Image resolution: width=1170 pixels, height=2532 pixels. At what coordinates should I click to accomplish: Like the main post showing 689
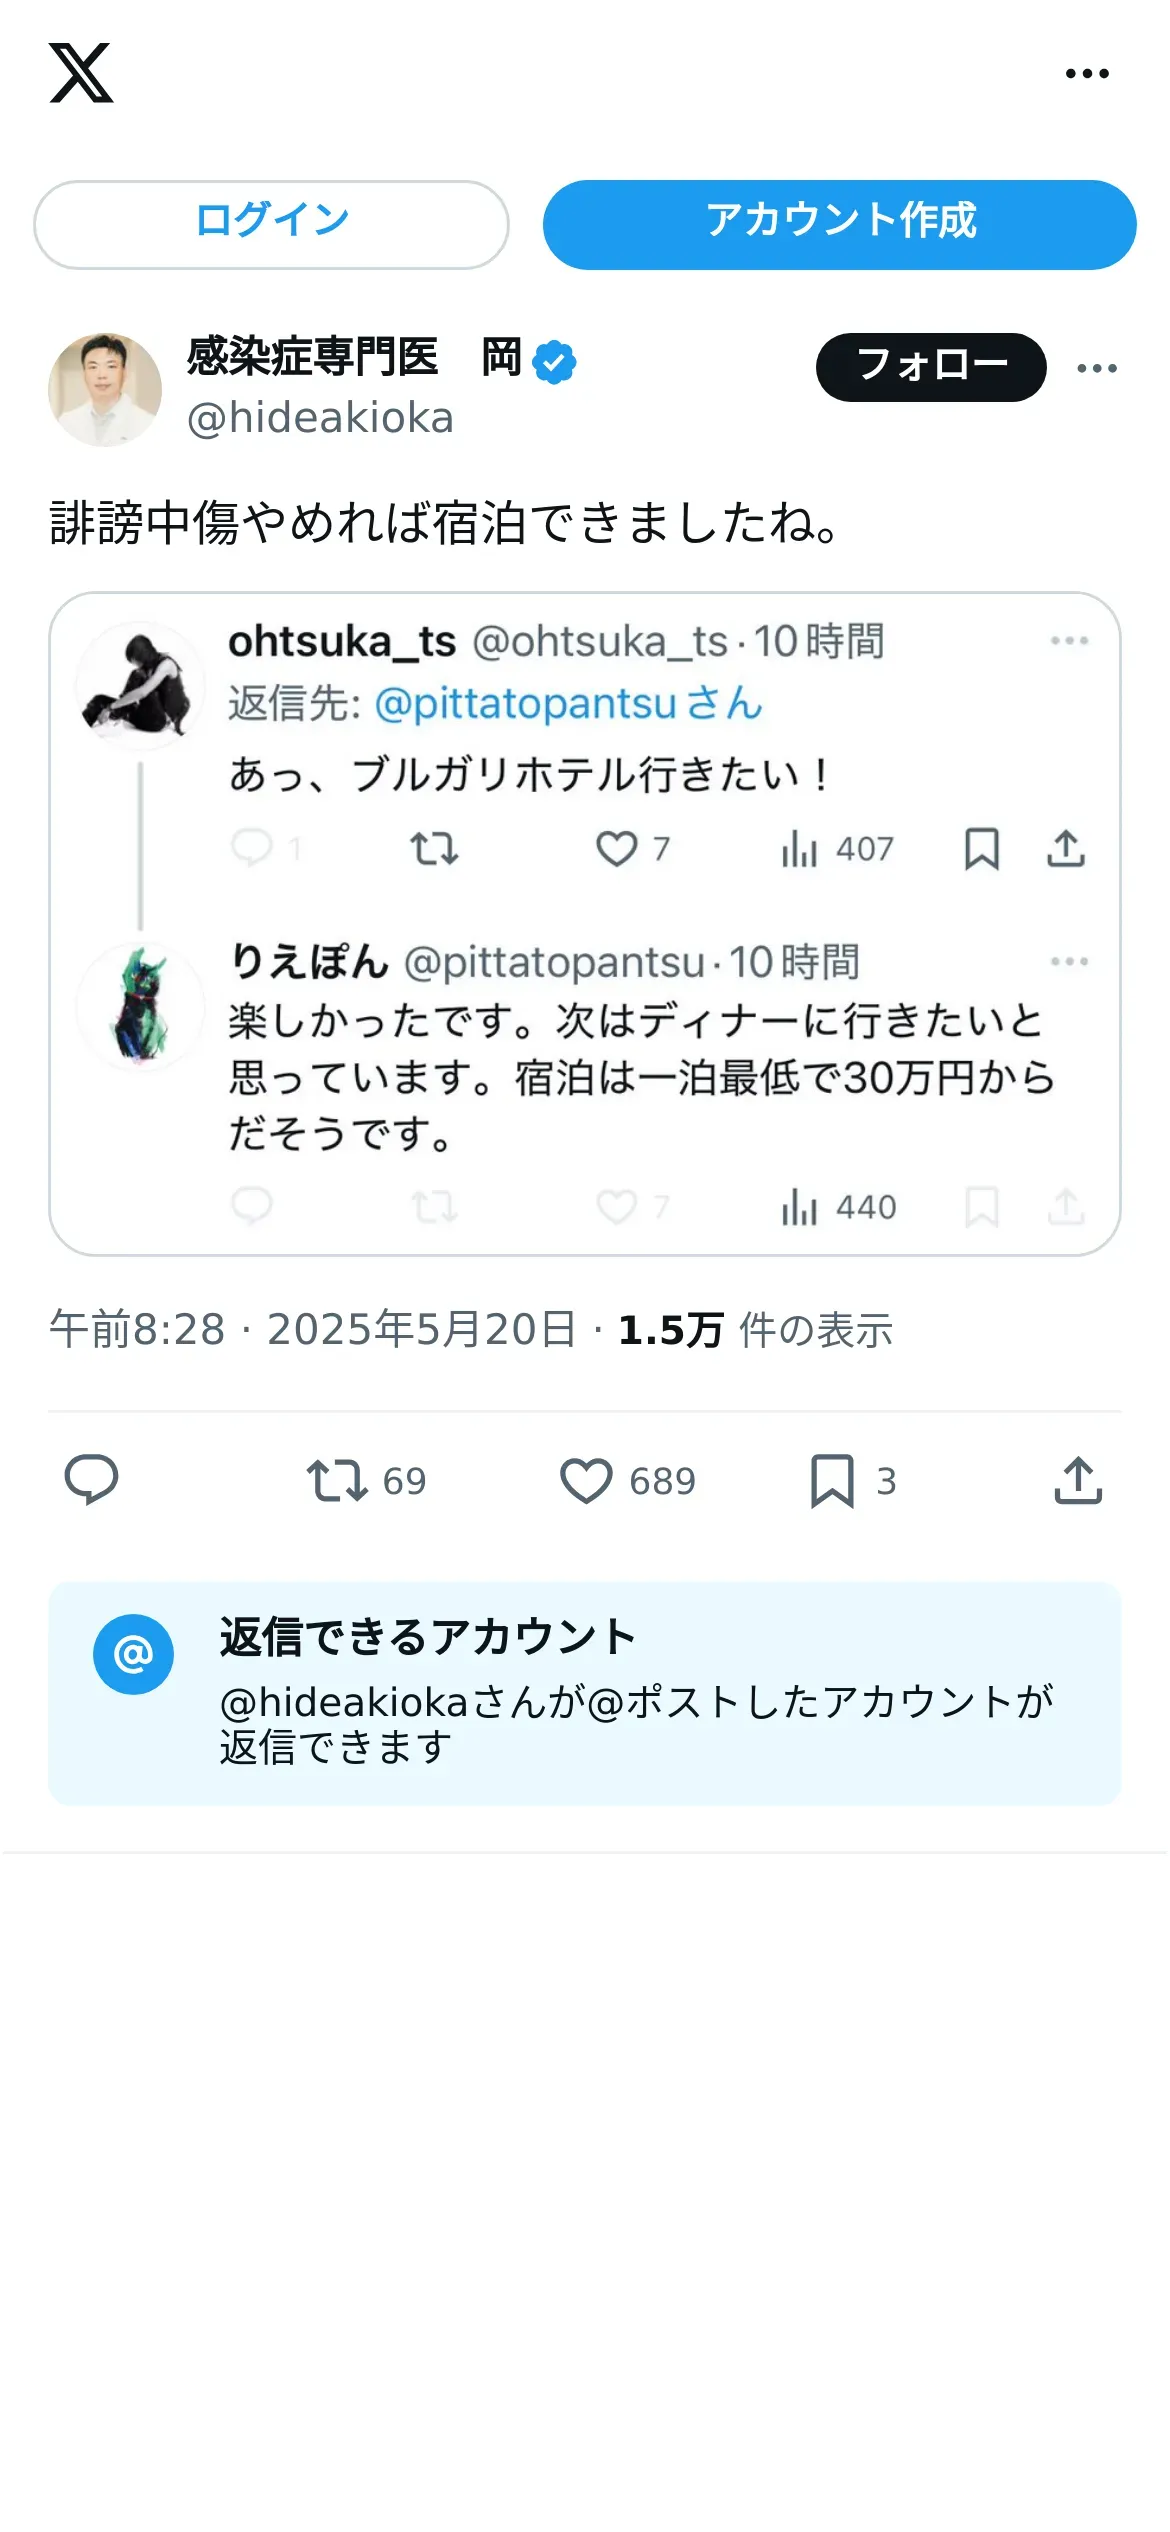586,1481
